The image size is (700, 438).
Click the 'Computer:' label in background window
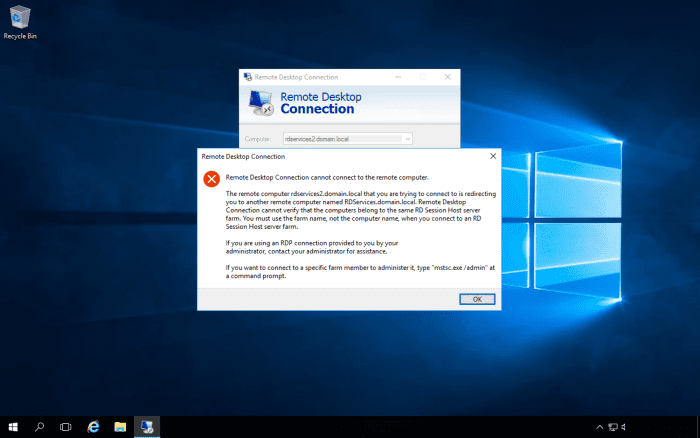click(x=258, y=139)
